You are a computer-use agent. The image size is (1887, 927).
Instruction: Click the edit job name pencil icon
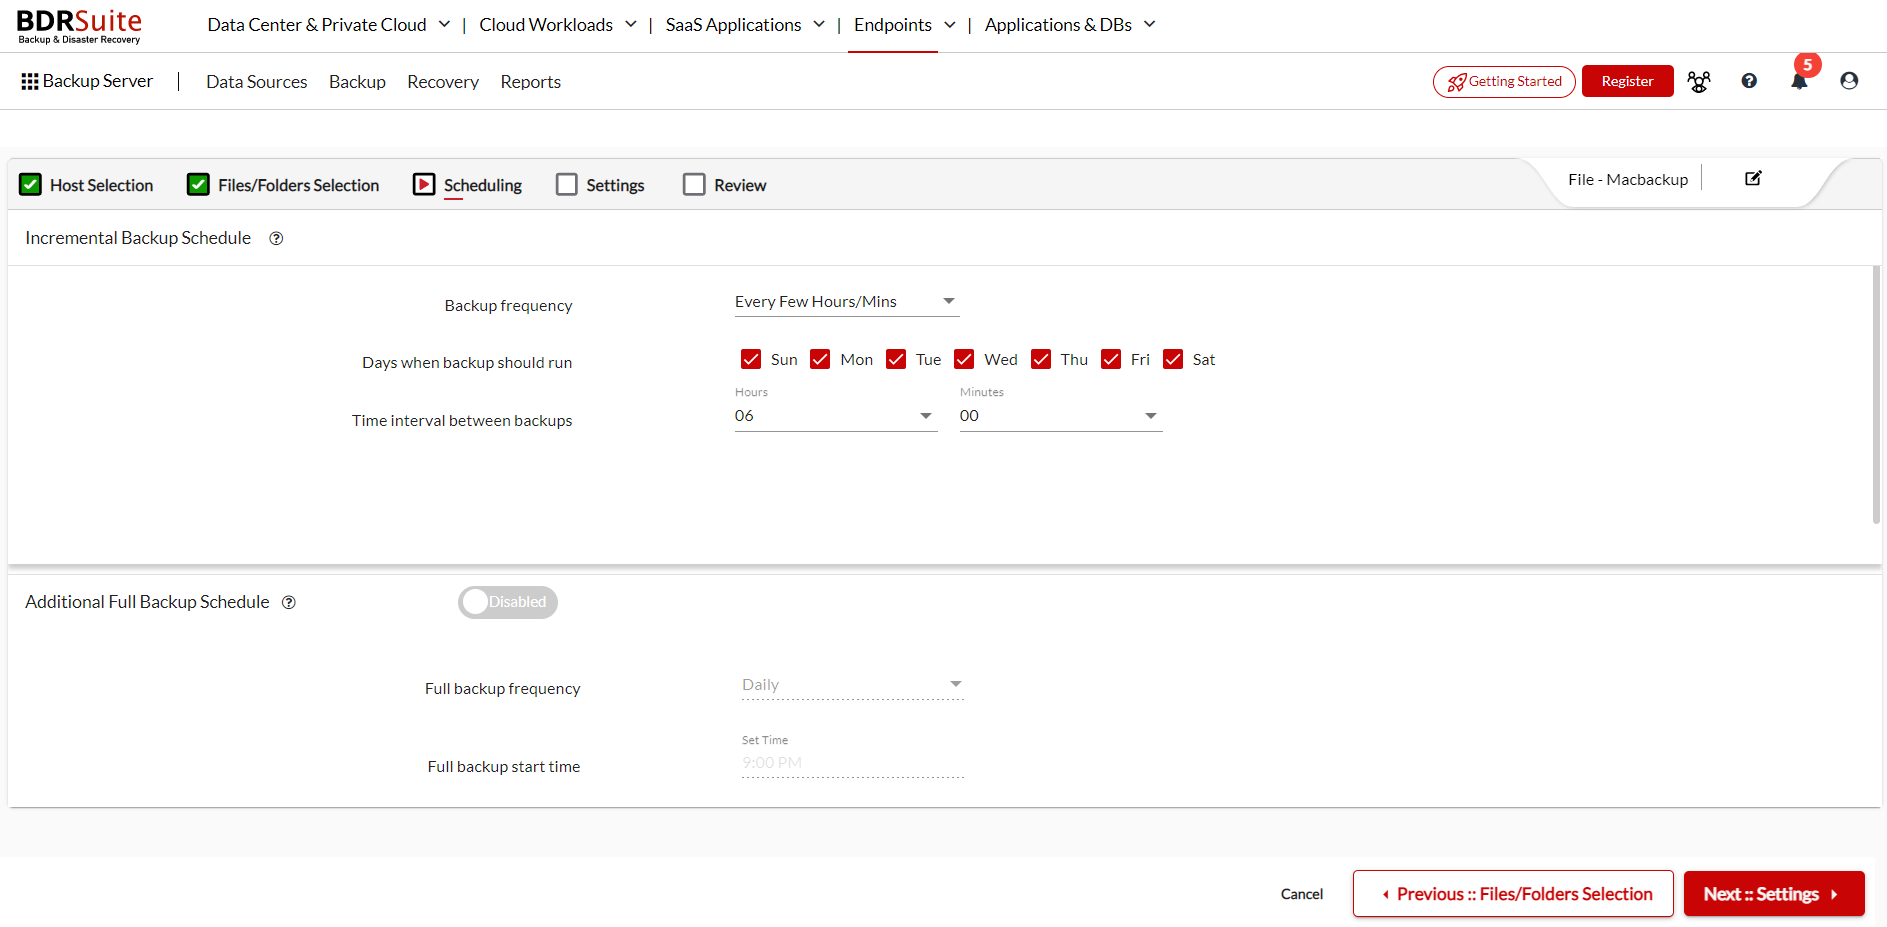coord(1753,178)
